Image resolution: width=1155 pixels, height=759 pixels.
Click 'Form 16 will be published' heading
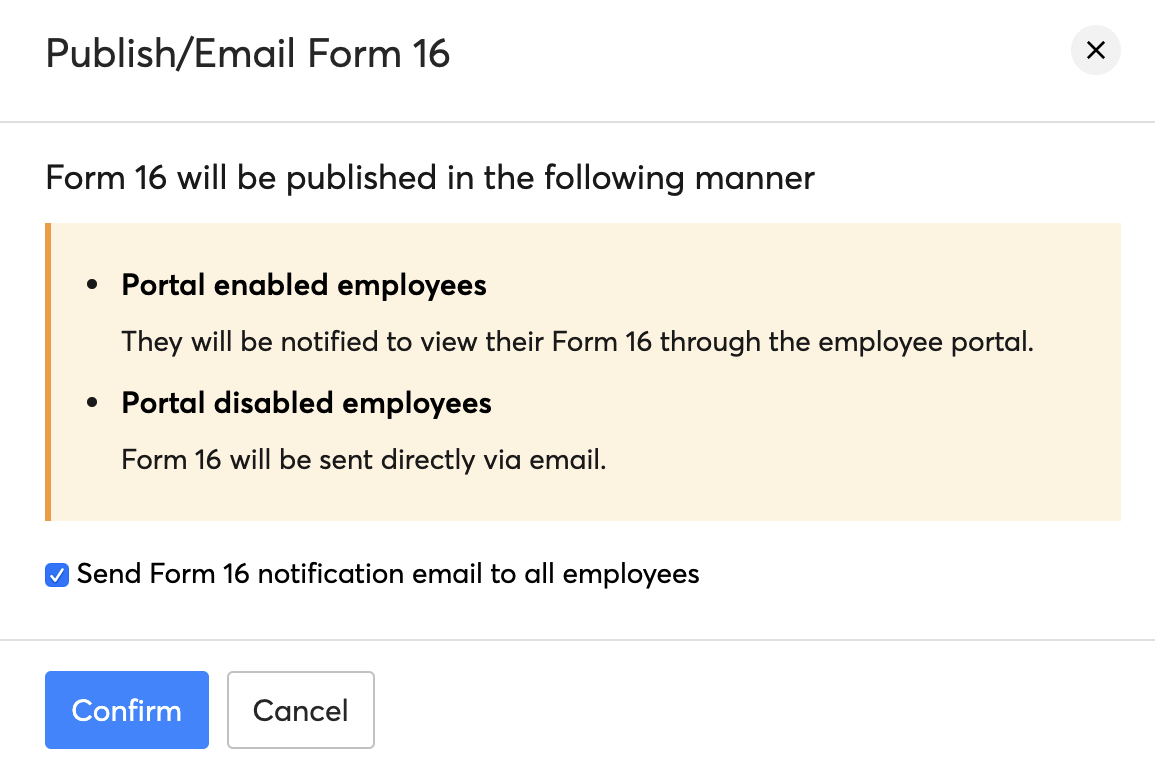click(x=430, y=178)
